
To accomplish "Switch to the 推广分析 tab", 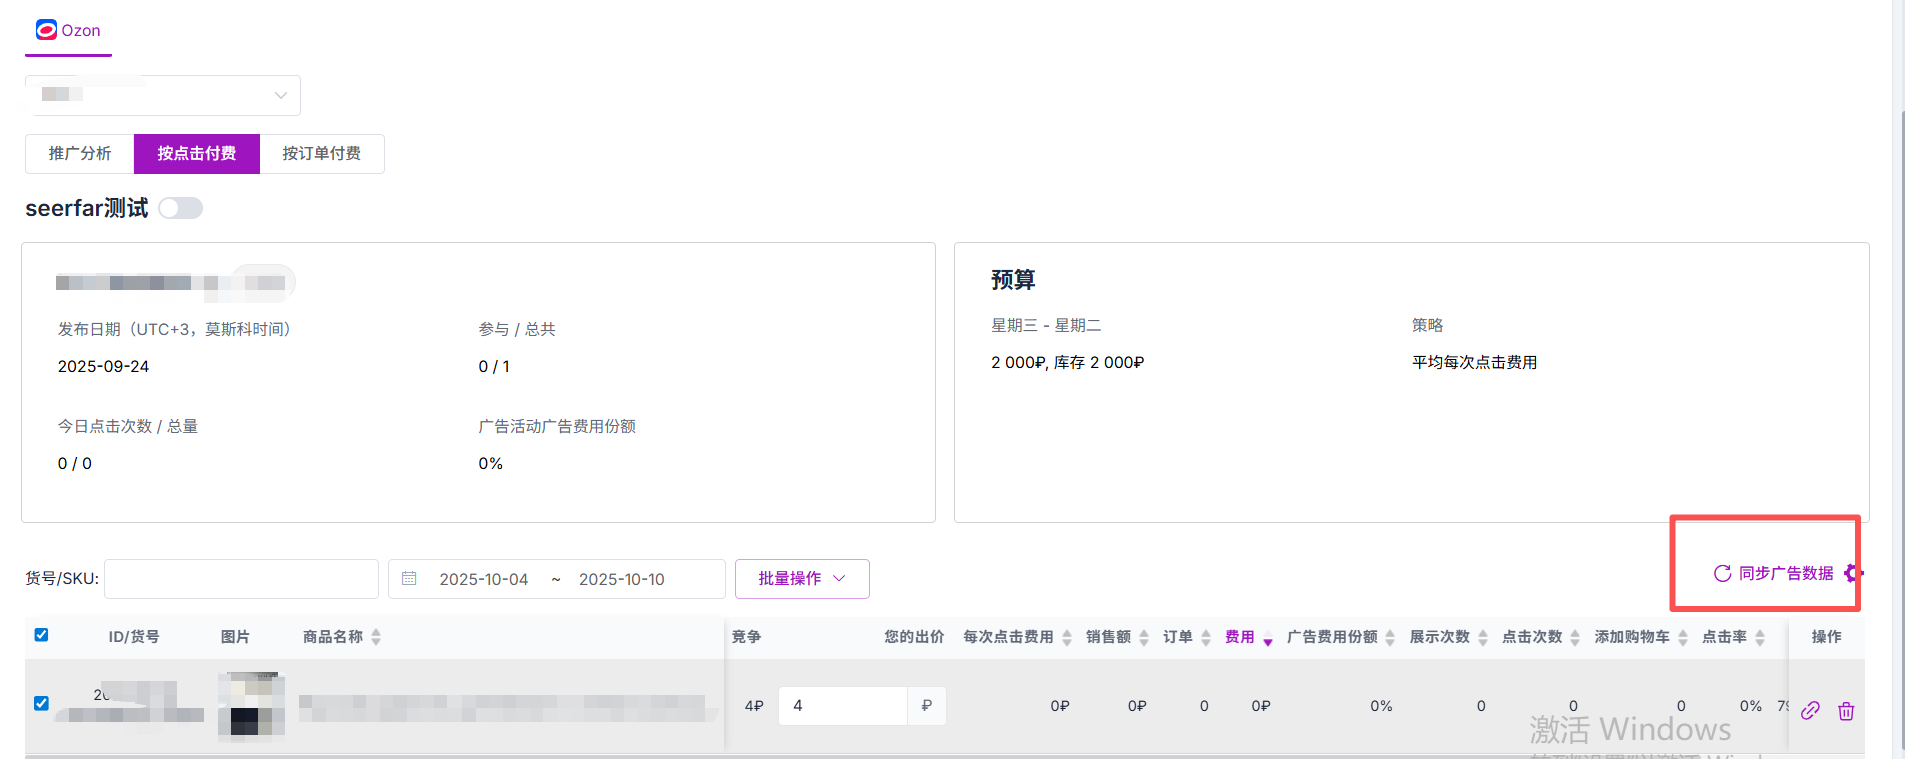I will point(80,154).
